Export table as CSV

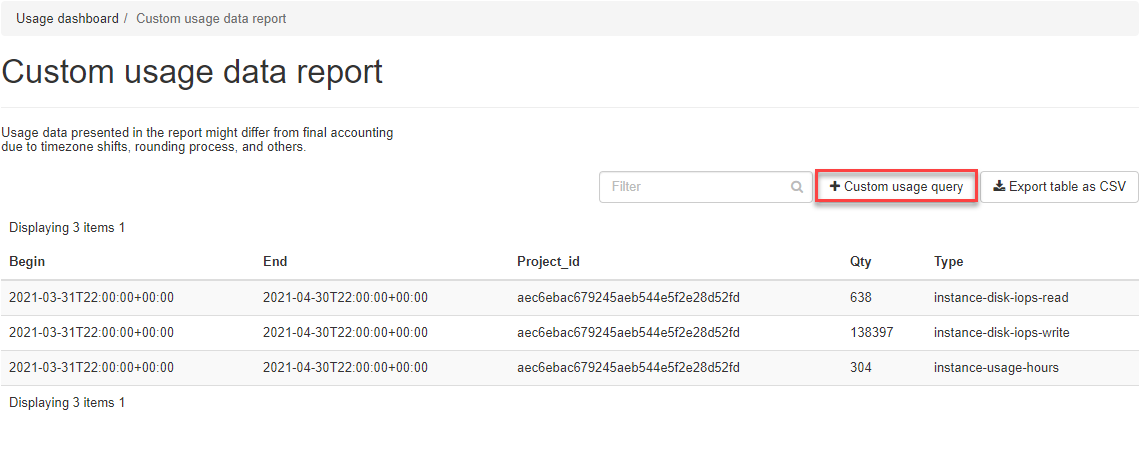pyautogui.click(x=1059, y=187)
